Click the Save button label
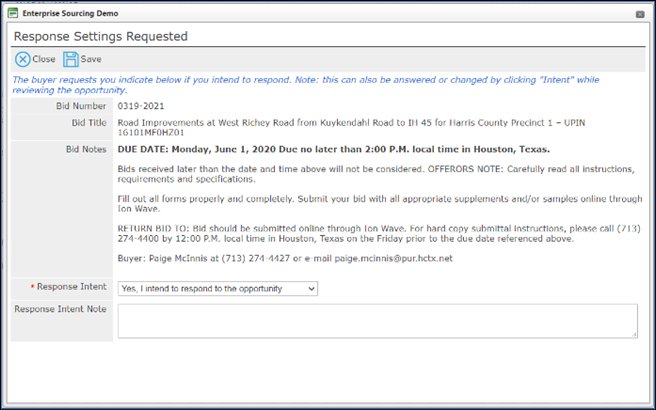The image size is (656, 410). 91,59
